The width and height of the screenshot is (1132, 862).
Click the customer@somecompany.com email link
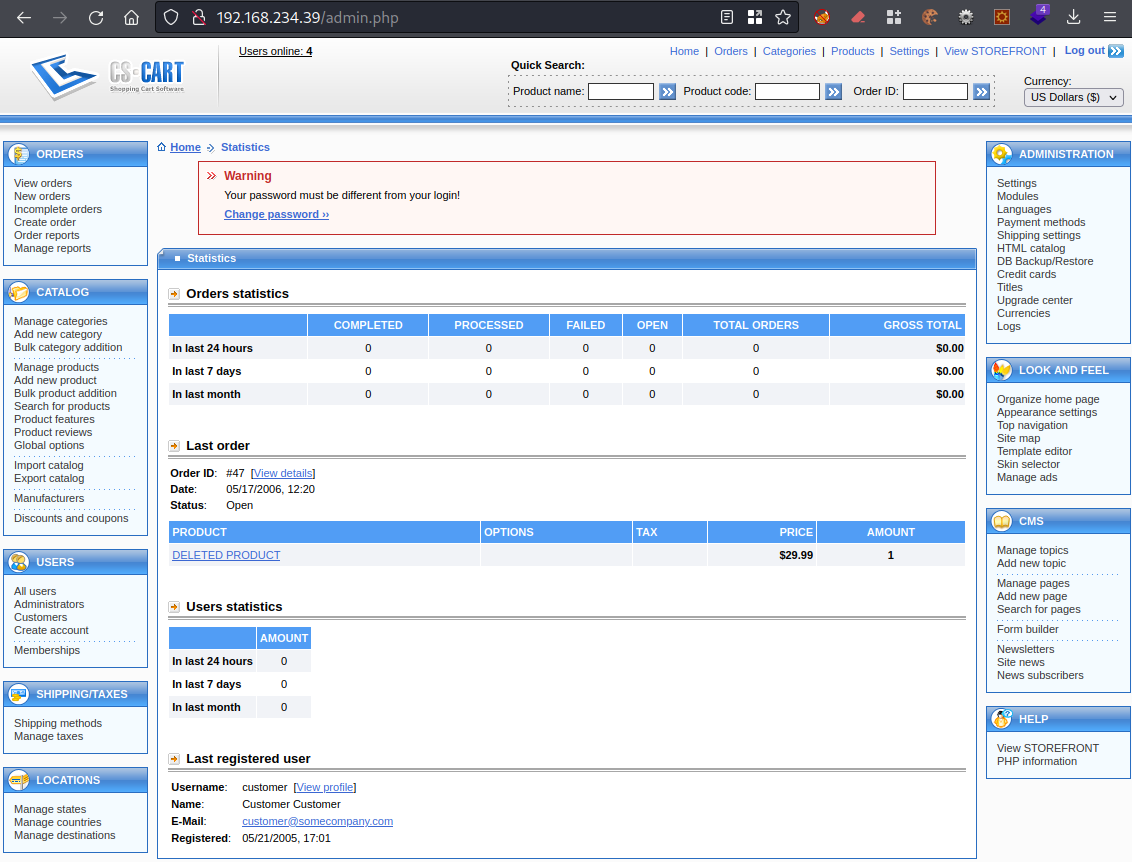click(x=317, y=821)
